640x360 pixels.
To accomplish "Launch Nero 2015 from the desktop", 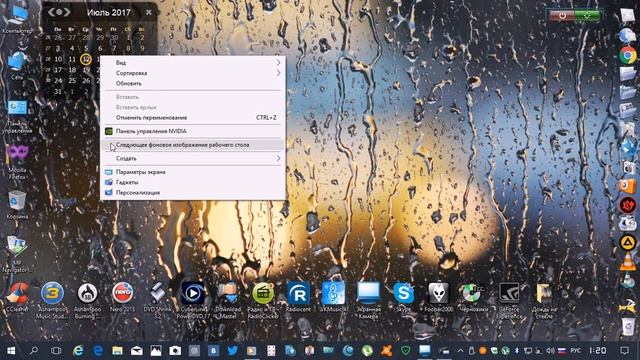I will (x=122, y=297).
